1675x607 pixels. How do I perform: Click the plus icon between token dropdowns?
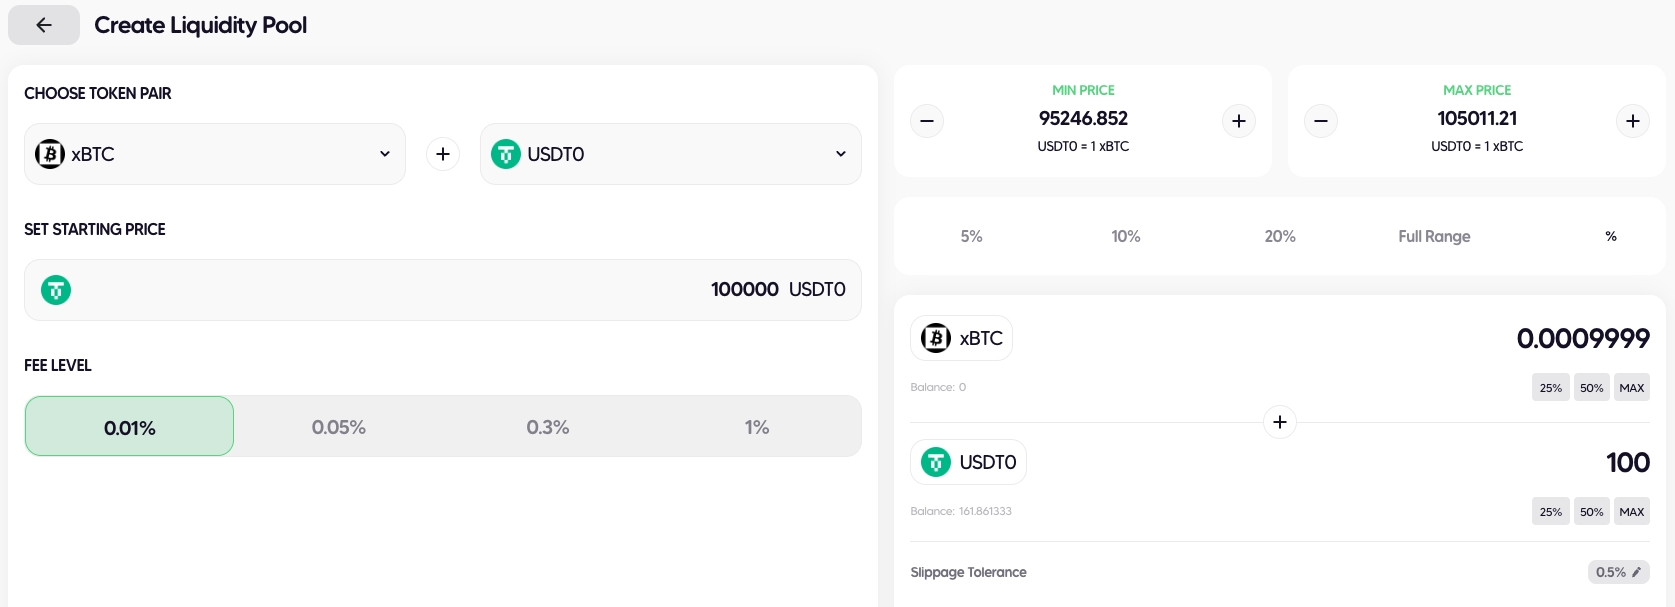[443, 154]
